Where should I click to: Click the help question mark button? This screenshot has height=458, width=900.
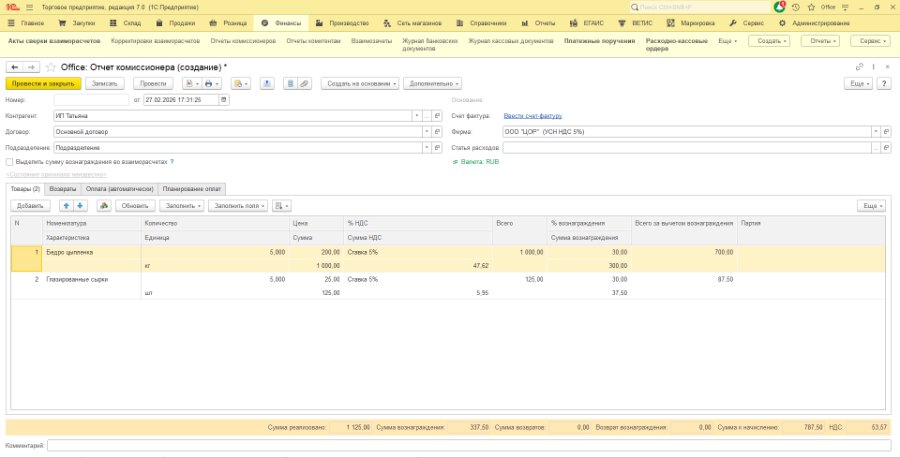(x=884, y=84)
